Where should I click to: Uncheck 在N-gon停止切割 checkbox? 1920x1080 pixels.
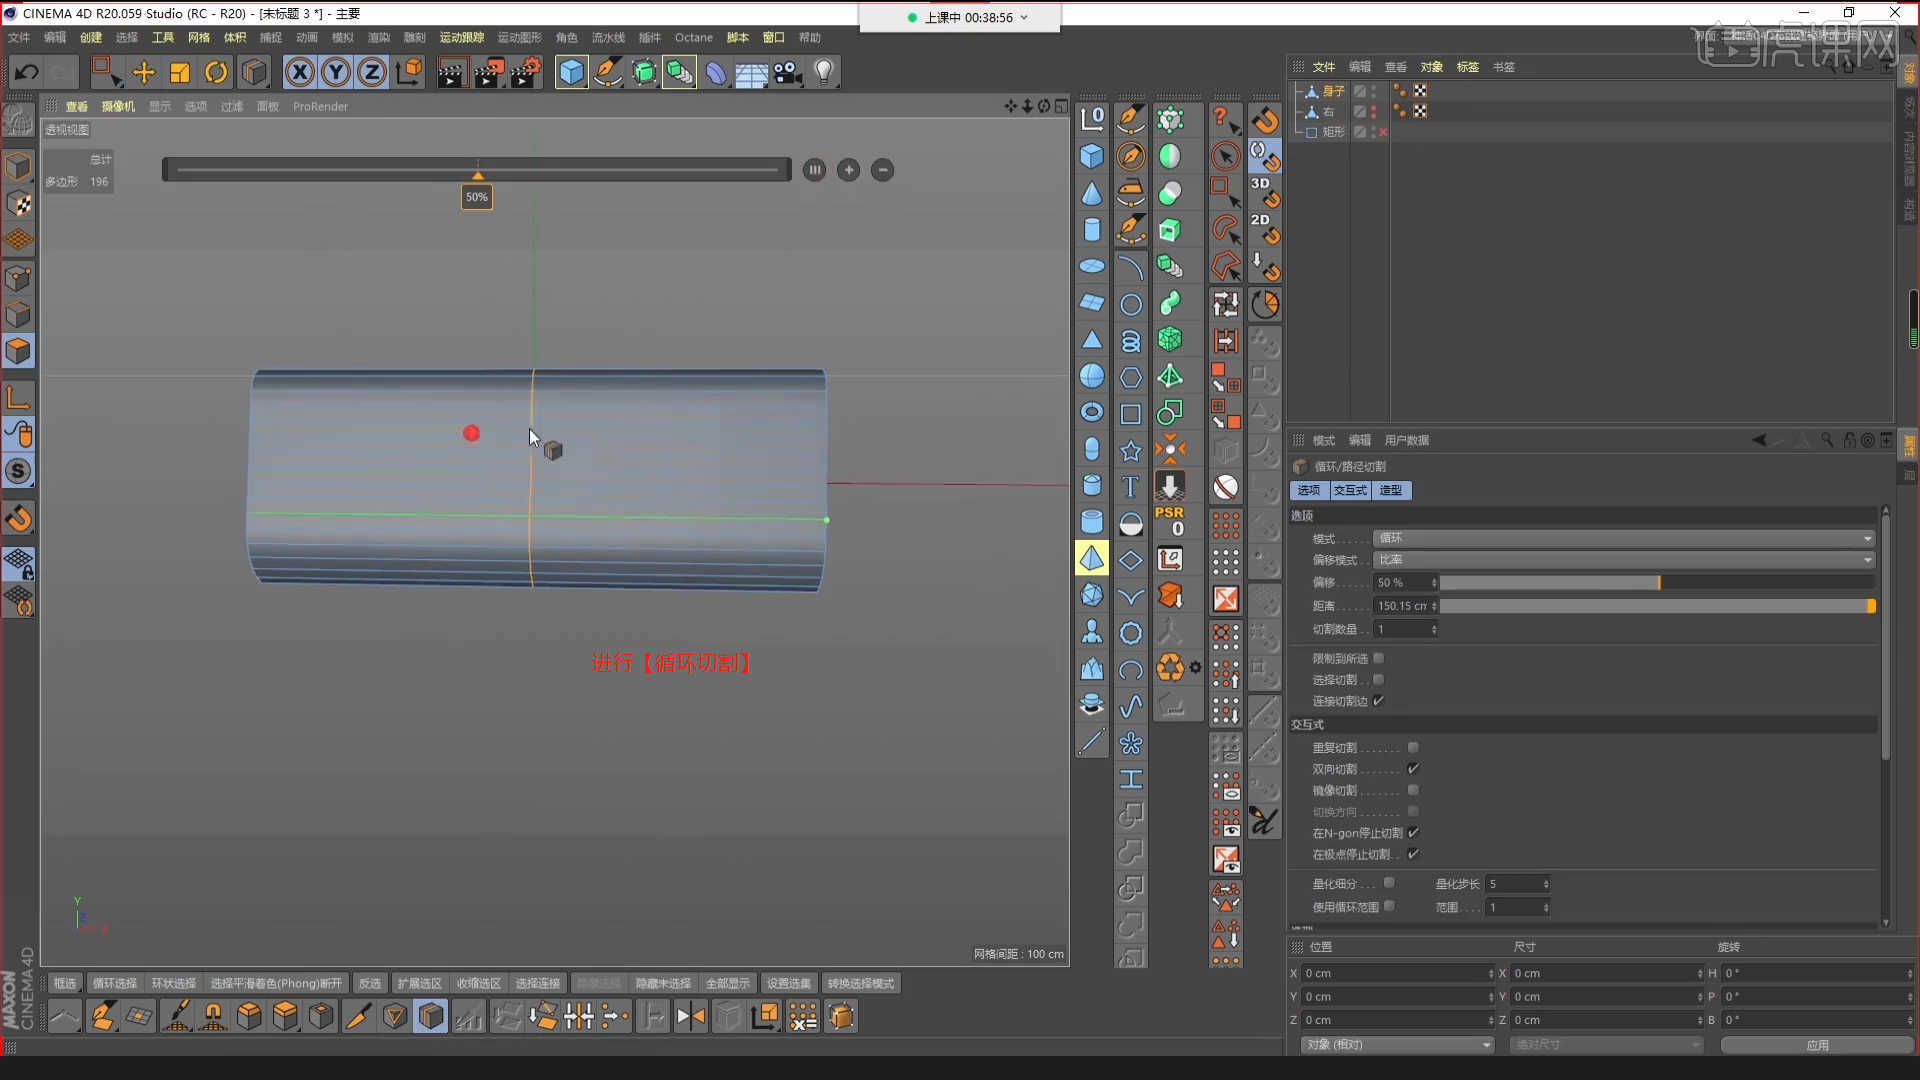click(1413, 833)
